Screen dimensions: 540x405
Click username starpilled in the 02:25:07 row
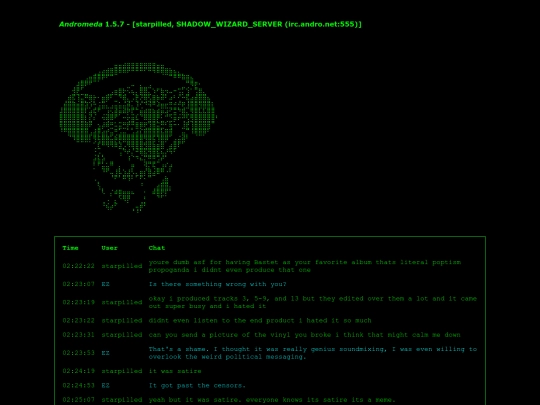122,400
